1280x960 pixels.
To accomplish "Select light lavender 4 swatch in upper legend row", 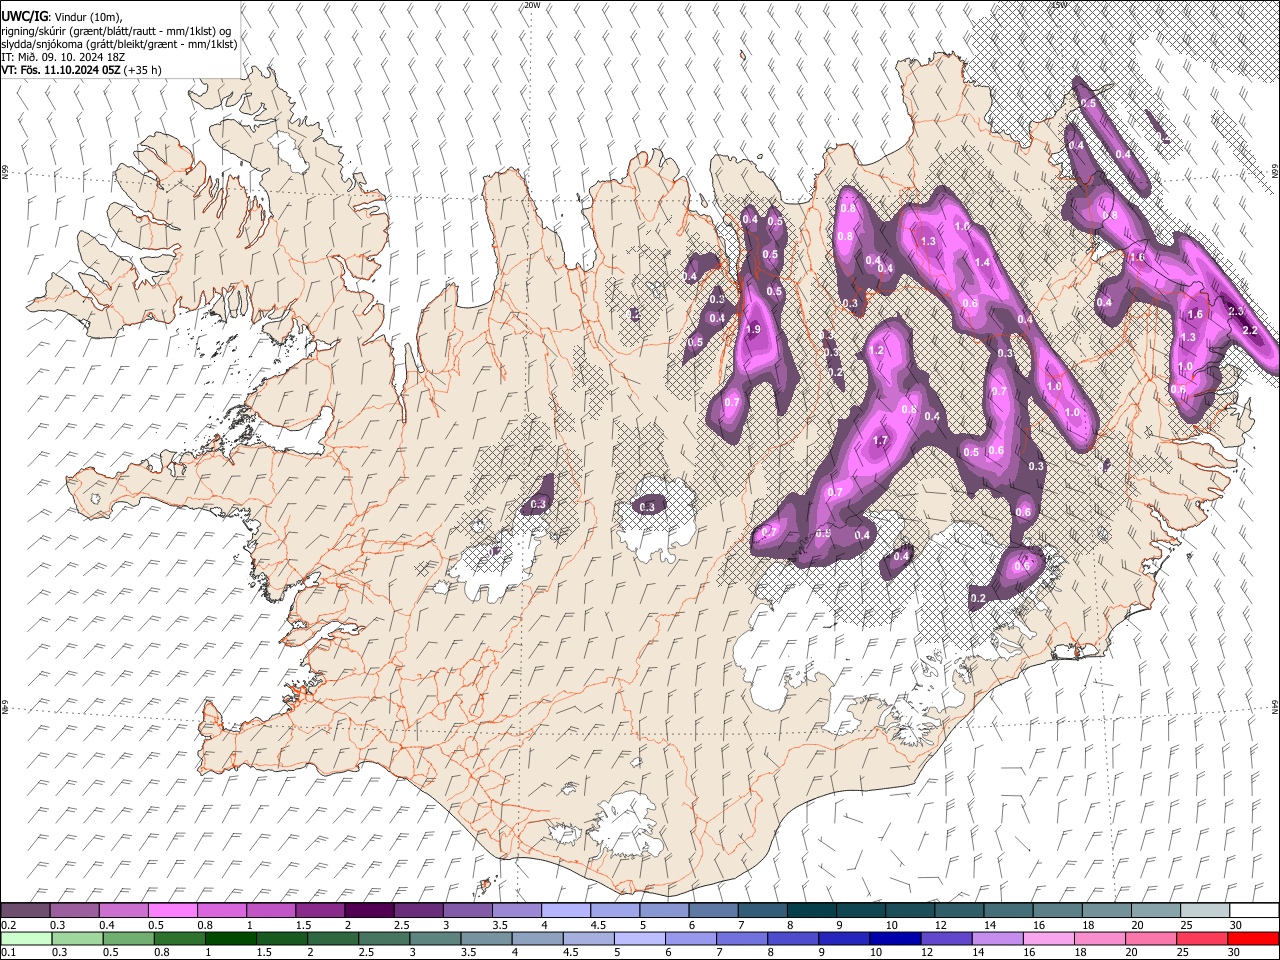I will coord(566,911).
